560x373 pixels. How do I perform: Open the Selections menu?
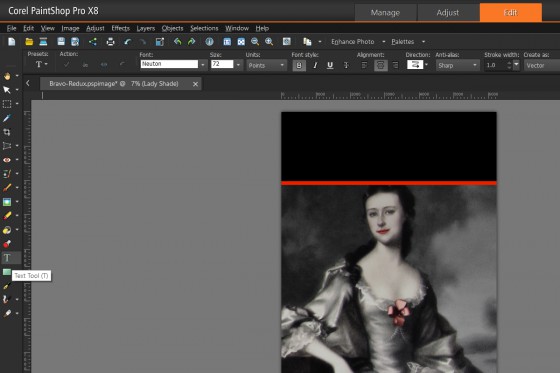click(204, 28)
